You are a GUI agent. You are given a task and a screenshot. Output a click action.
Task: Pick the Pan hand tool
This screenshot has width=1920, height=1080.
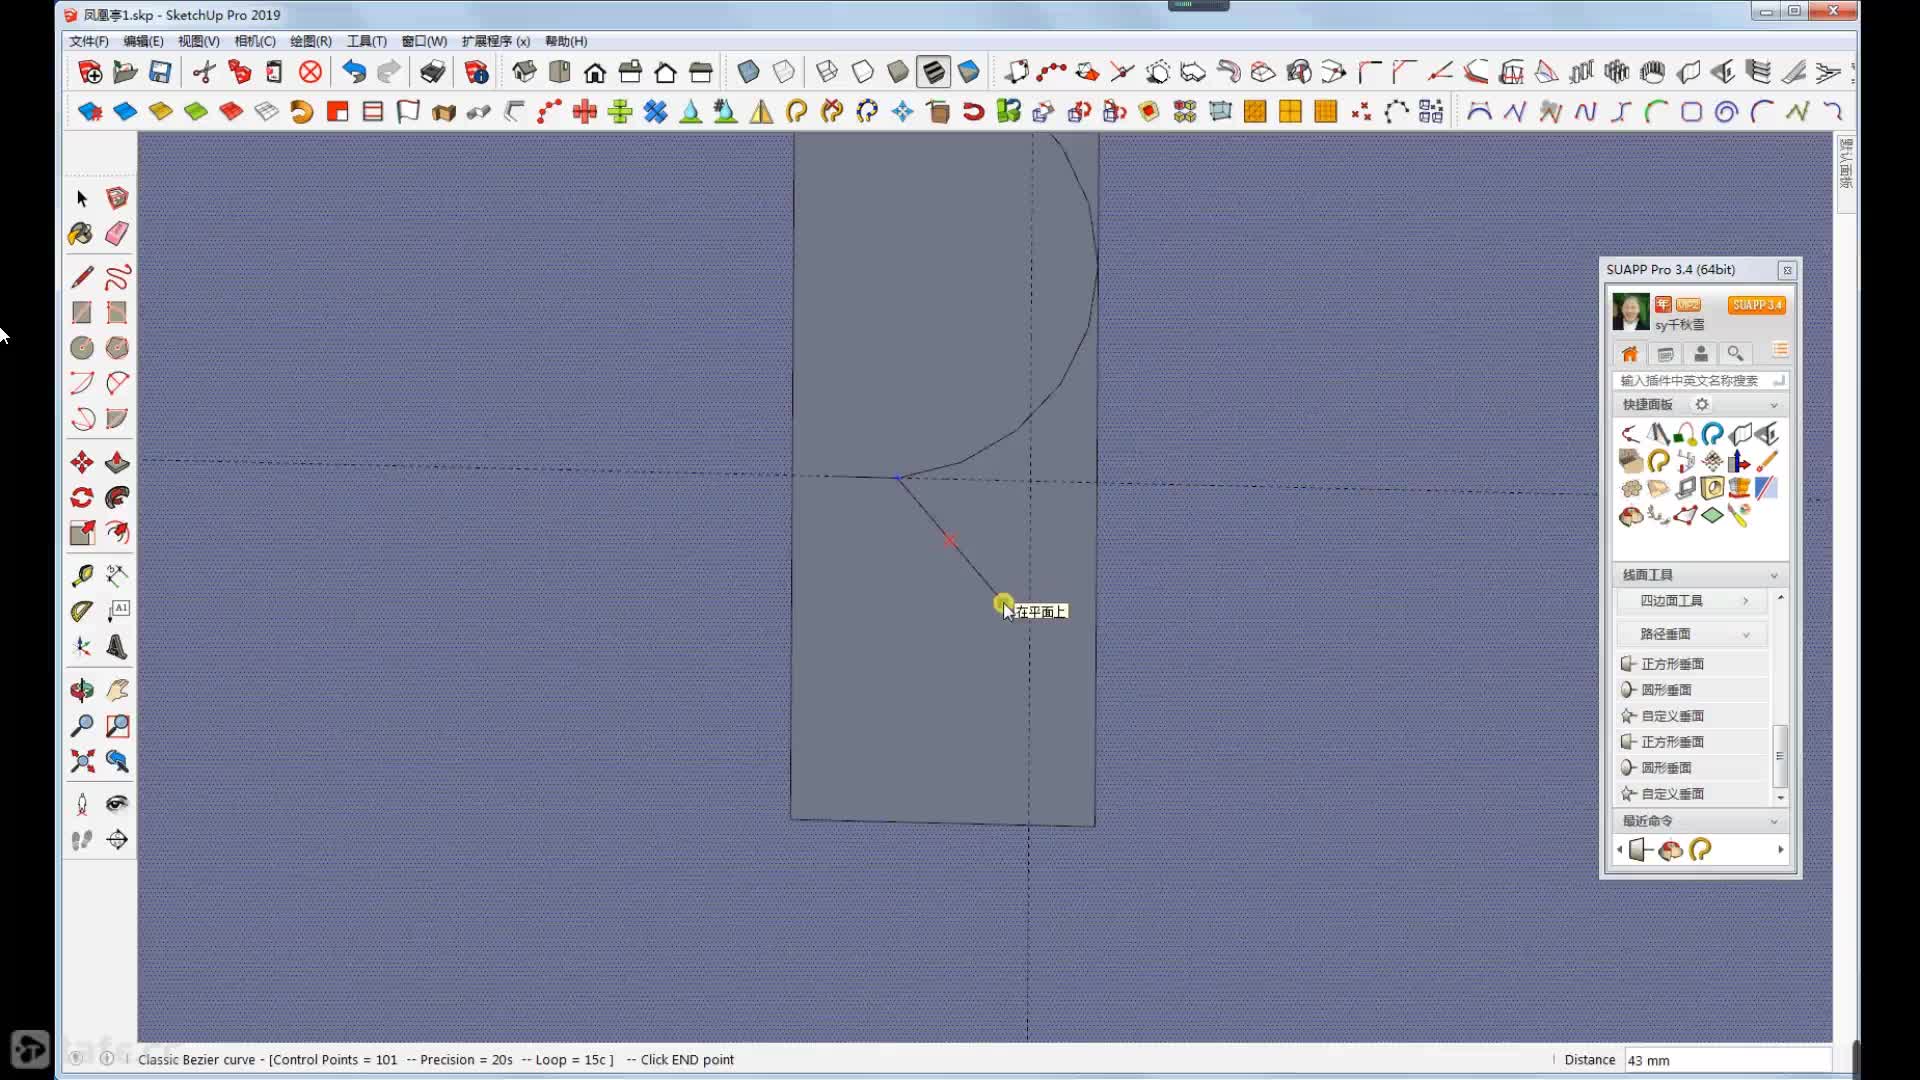(117, 690)
